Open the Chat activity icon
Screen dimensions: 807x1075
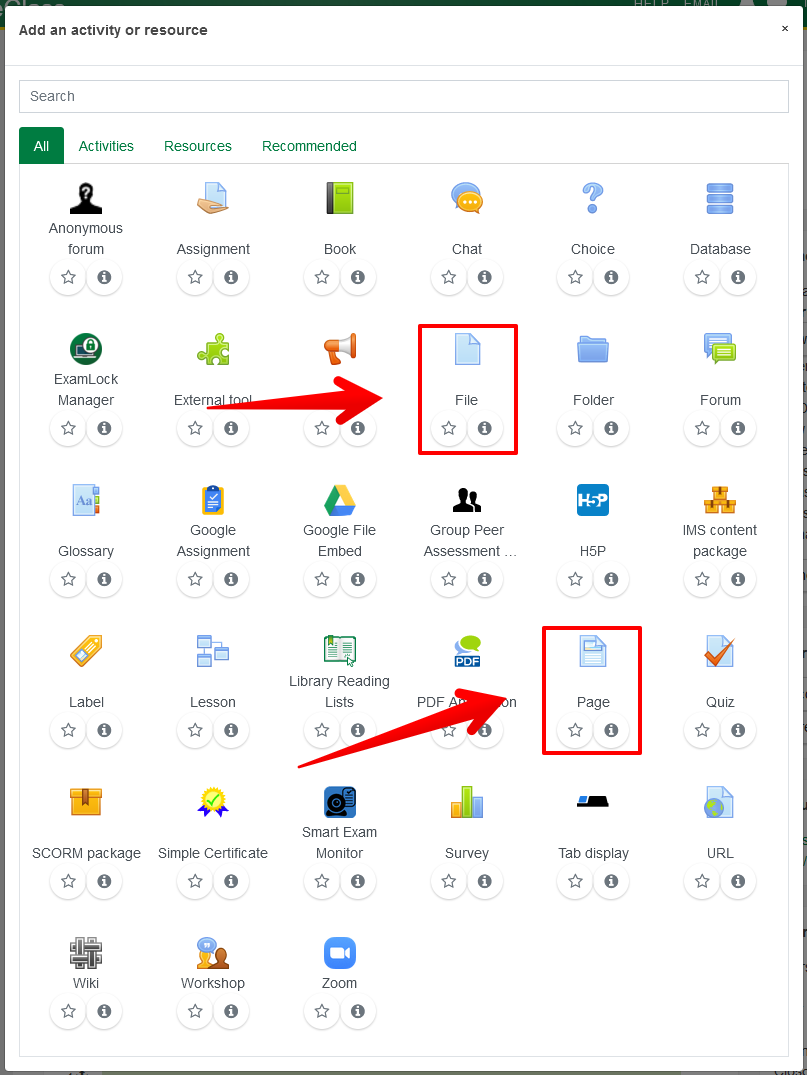coord(466,198)
